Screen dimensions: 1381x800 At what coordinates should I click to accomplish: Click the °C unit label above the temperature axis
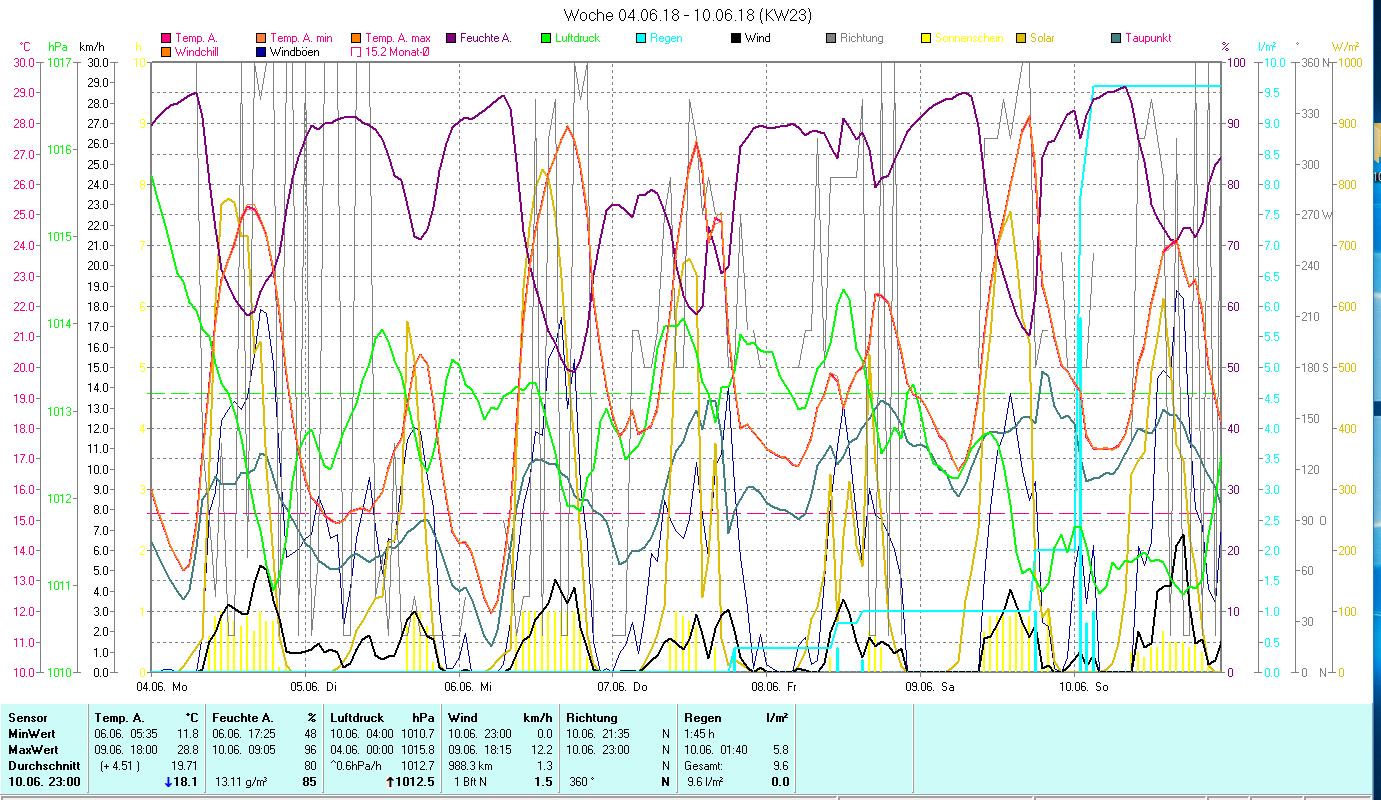coord(24,47)
